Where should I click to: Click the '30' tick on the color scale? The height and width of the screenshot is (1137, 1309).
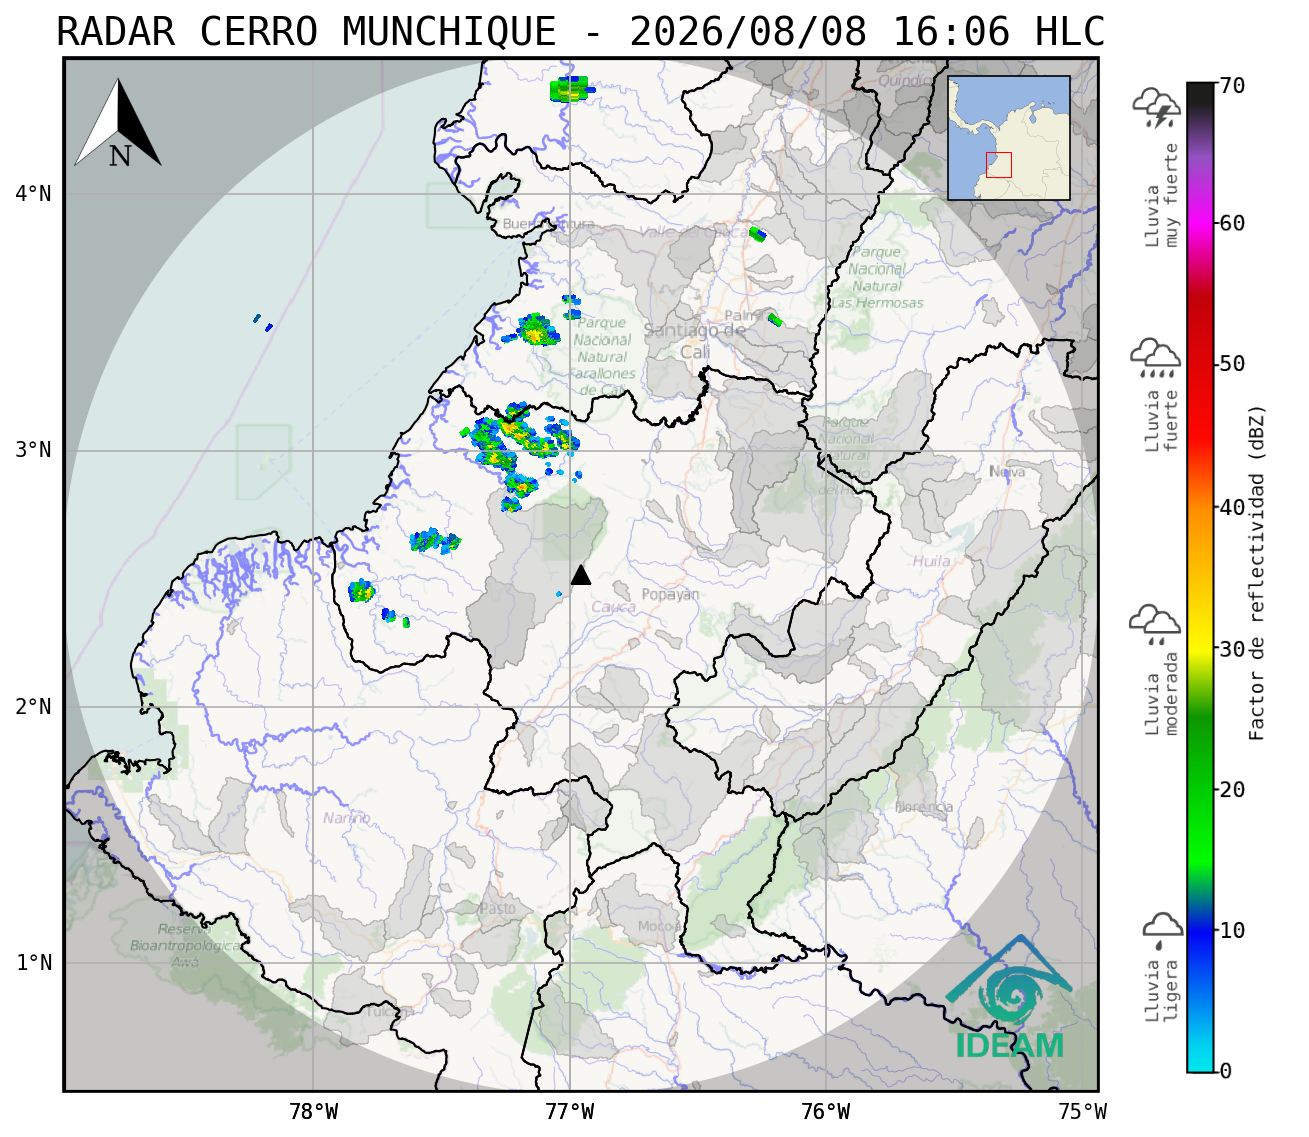tap(1232, 649)
